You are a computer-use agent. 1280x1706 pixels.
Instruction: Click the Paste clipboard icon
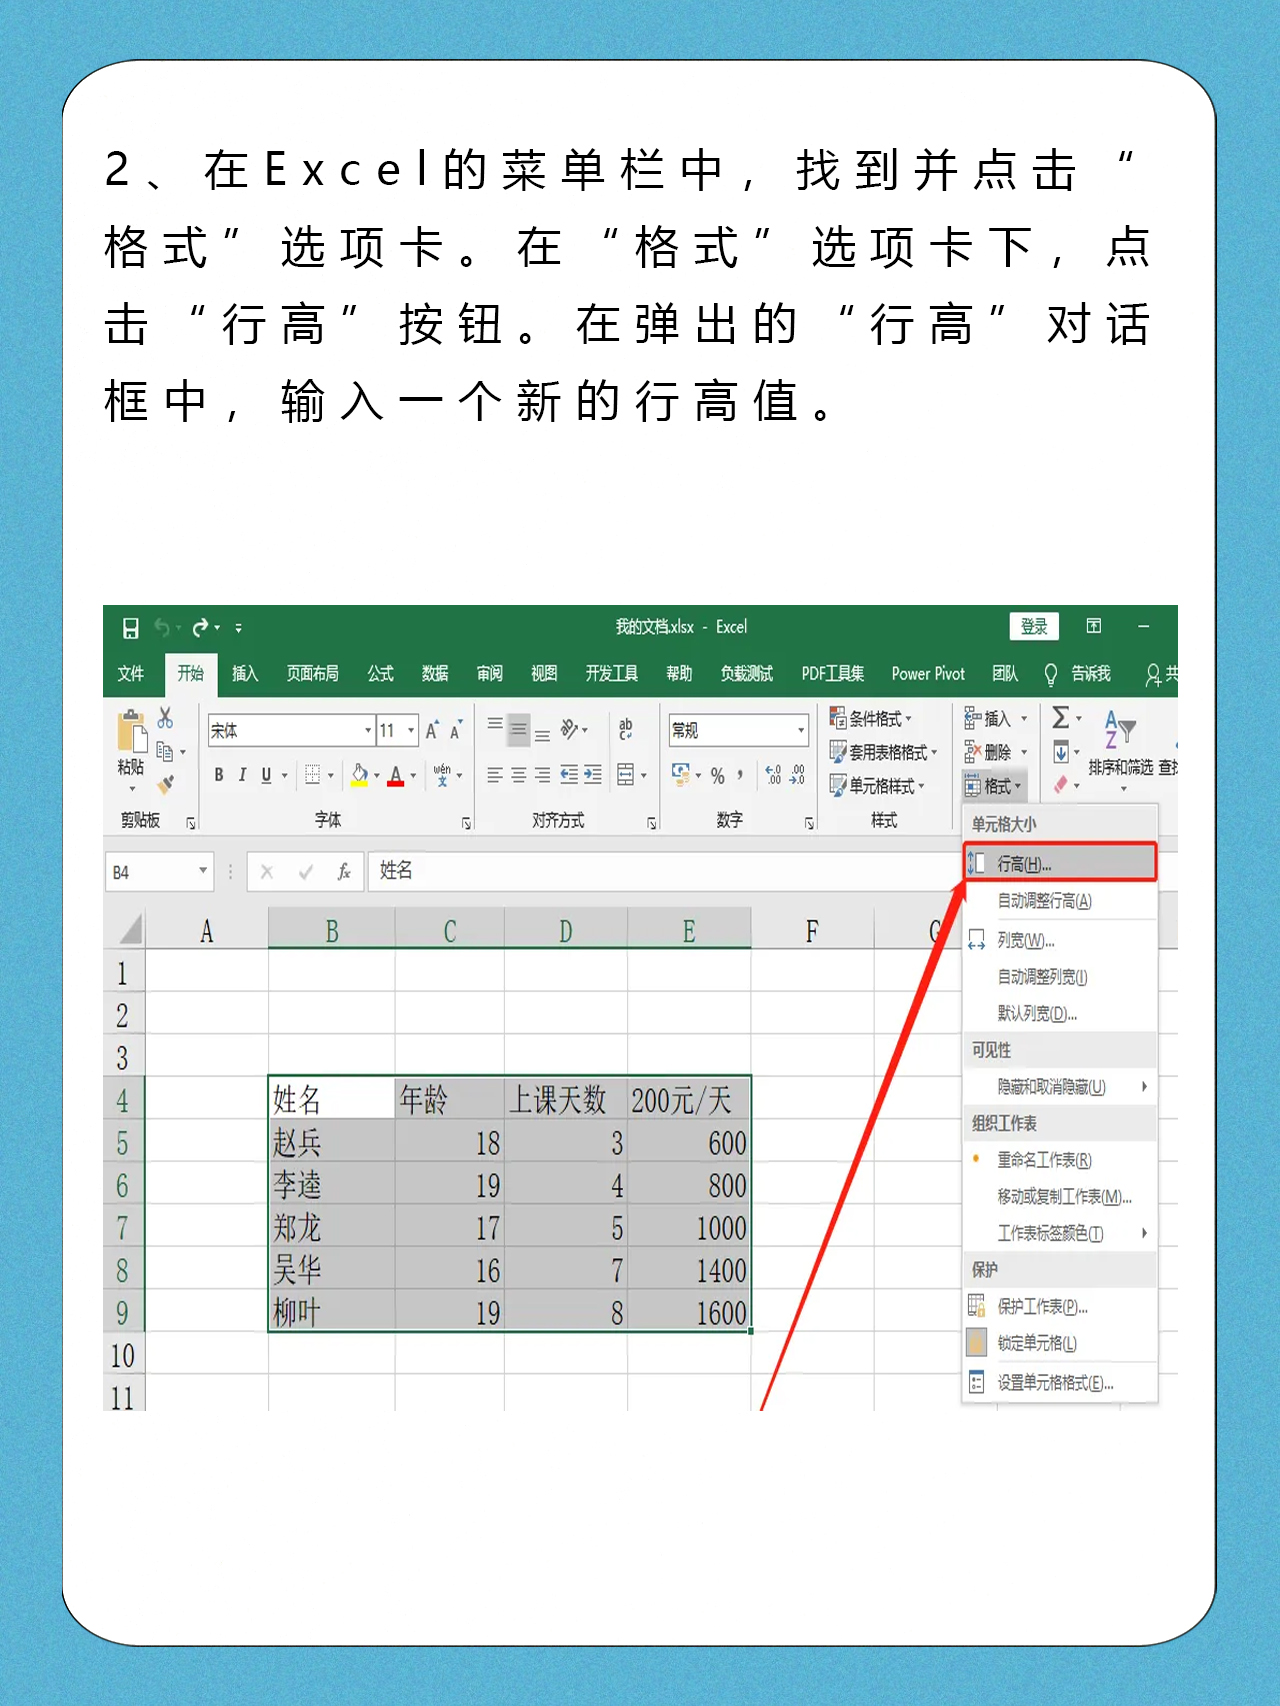(x=131, y=732)
